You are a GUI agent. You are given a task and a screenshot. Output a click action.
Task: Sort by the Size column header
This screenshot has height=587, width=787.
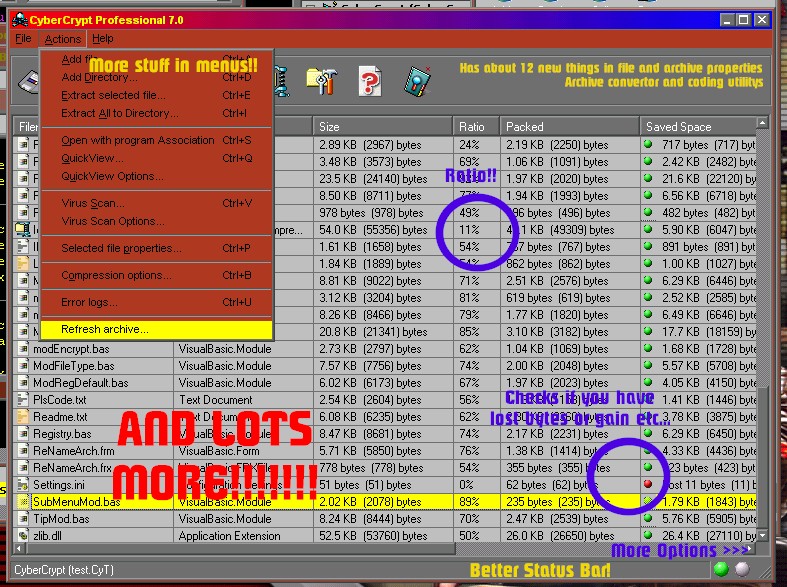coord(383,126)
